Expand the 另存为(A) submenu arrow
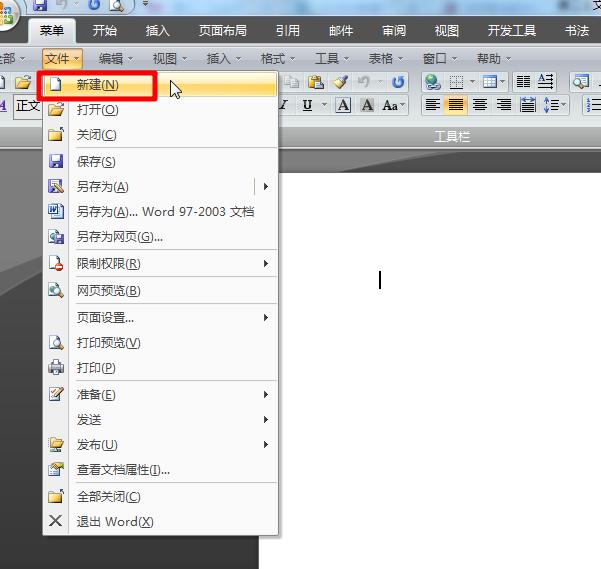Image resolution: width=601 pixels, height=569 pixels. 266,187
